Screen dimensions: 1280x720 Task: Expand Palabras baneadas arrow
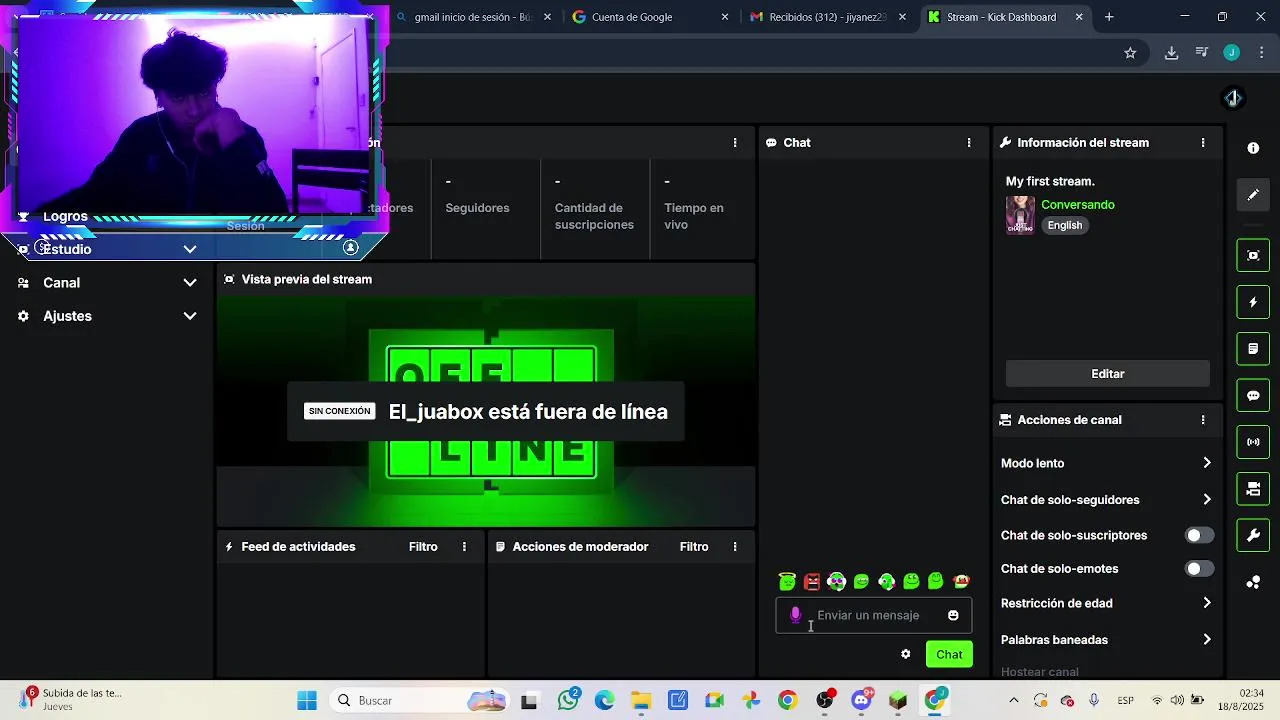coord(1207,639)
